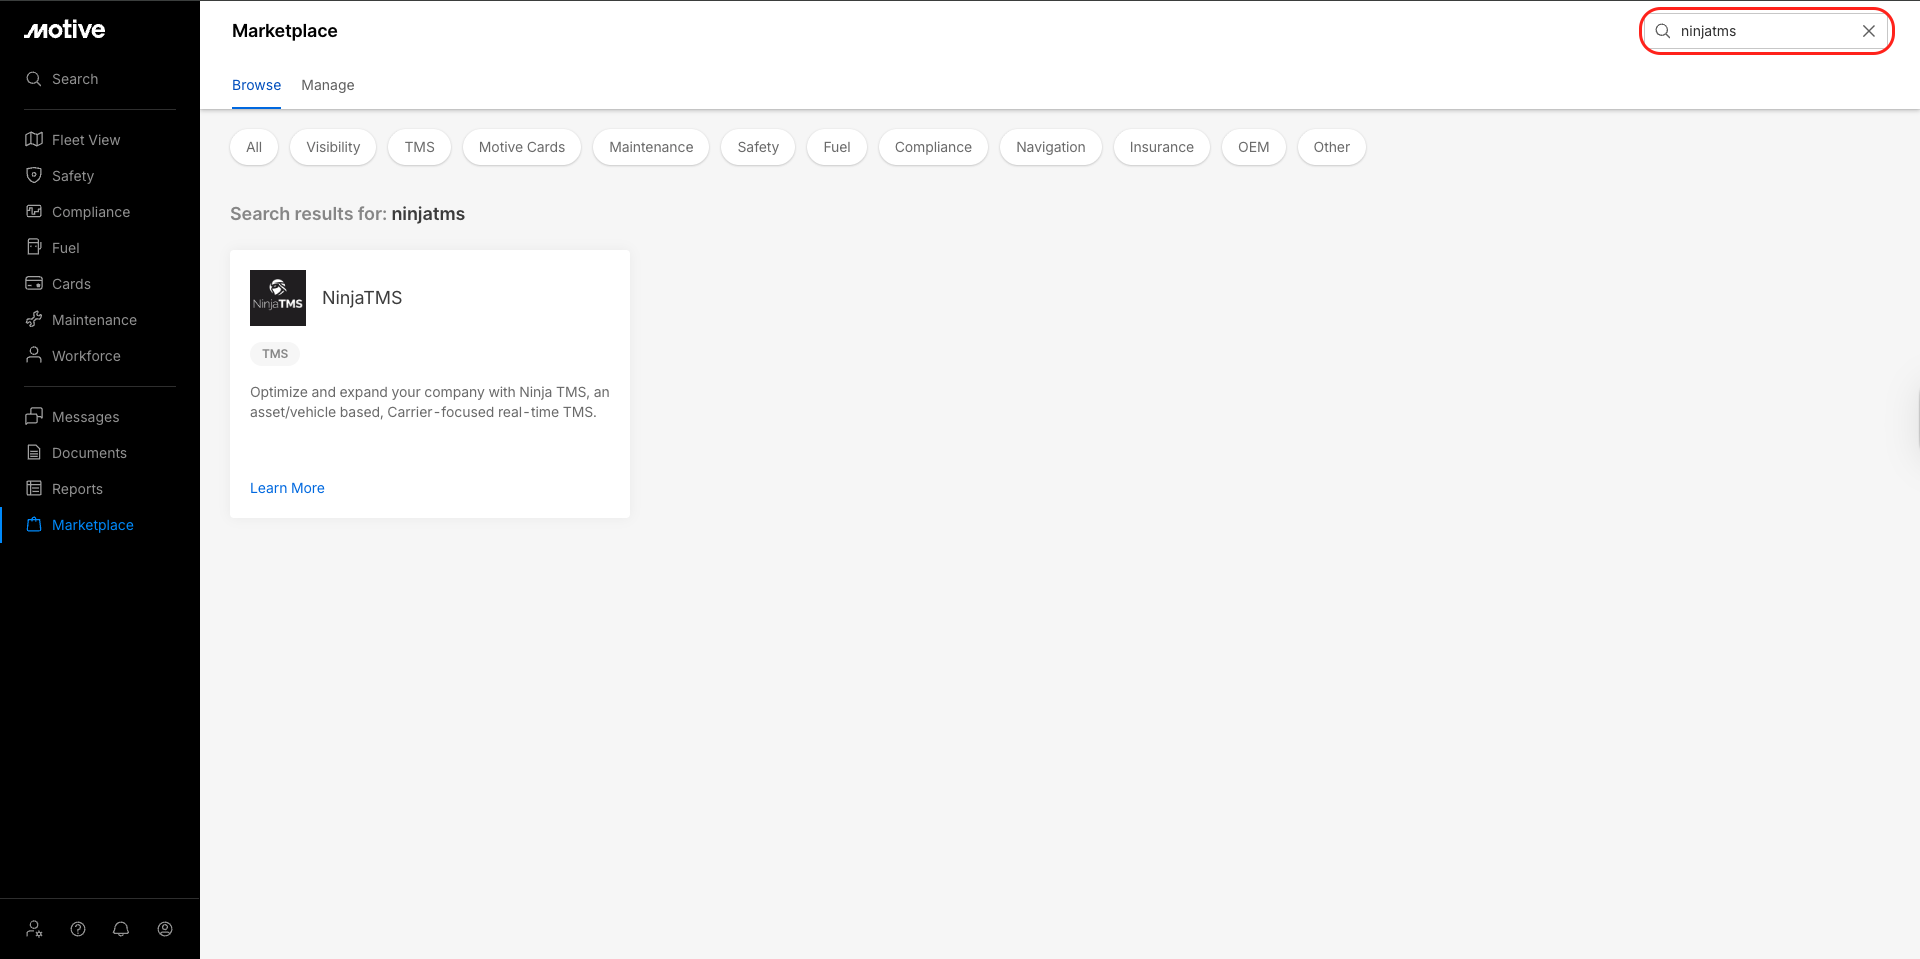Screen dimensions: 1920x959
Task: Switch to the Browse tab
Action: [x=256, y=85]
